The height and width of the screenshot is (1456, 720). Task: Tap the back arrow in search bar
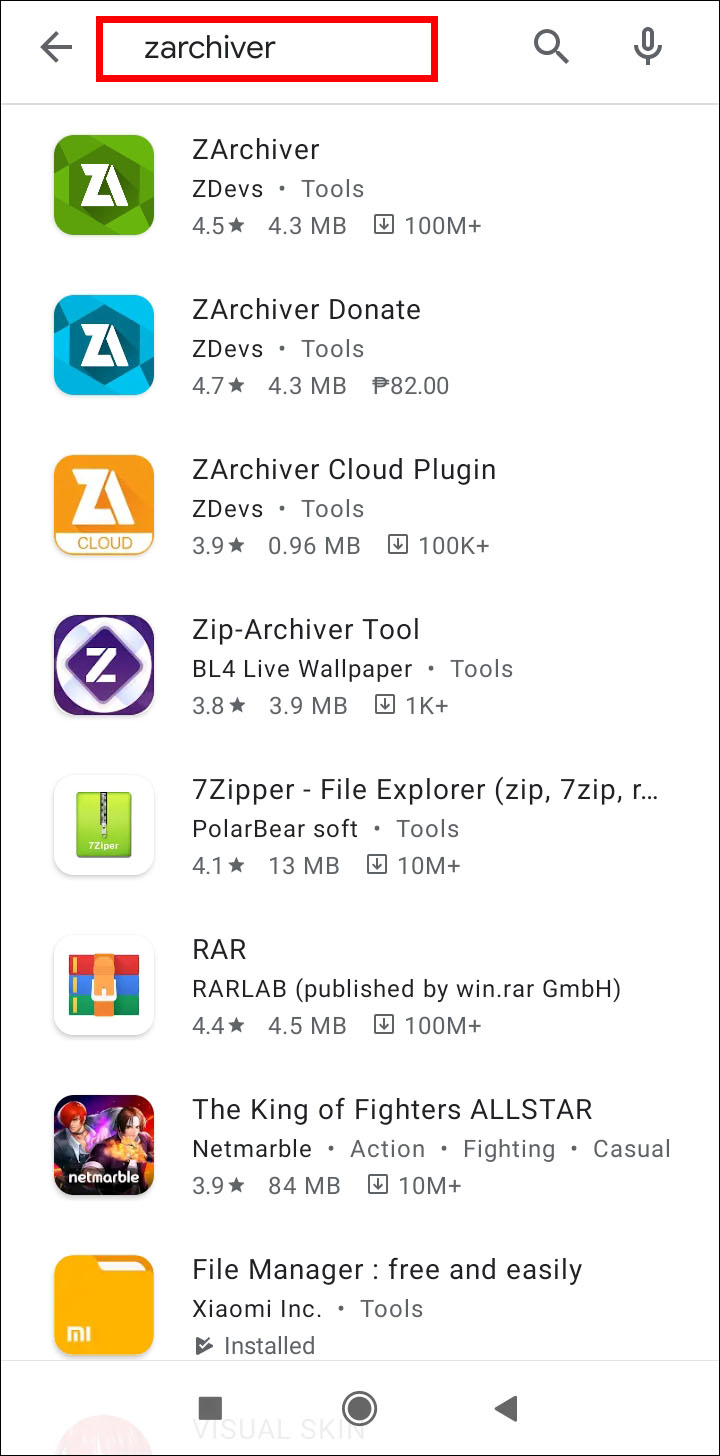pyautogui.click(x=57, y=47)
